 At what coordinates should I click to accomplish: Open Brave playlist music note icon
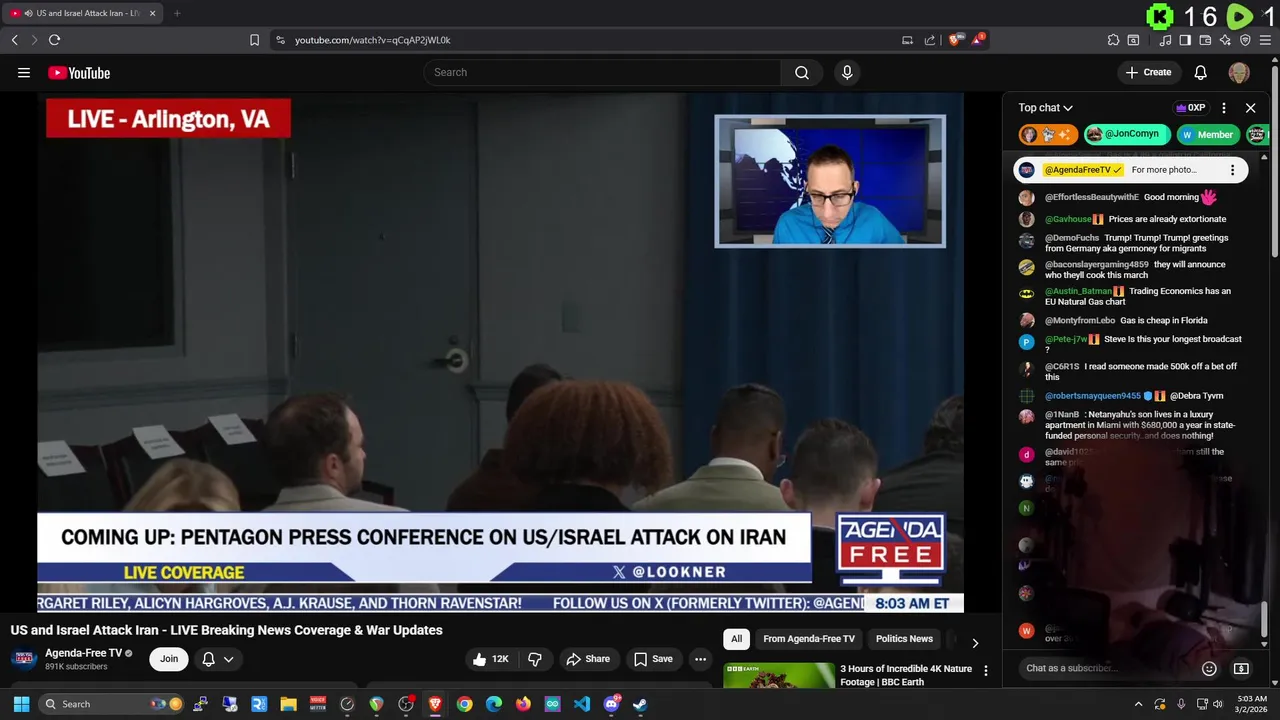tap(1165, 40)
